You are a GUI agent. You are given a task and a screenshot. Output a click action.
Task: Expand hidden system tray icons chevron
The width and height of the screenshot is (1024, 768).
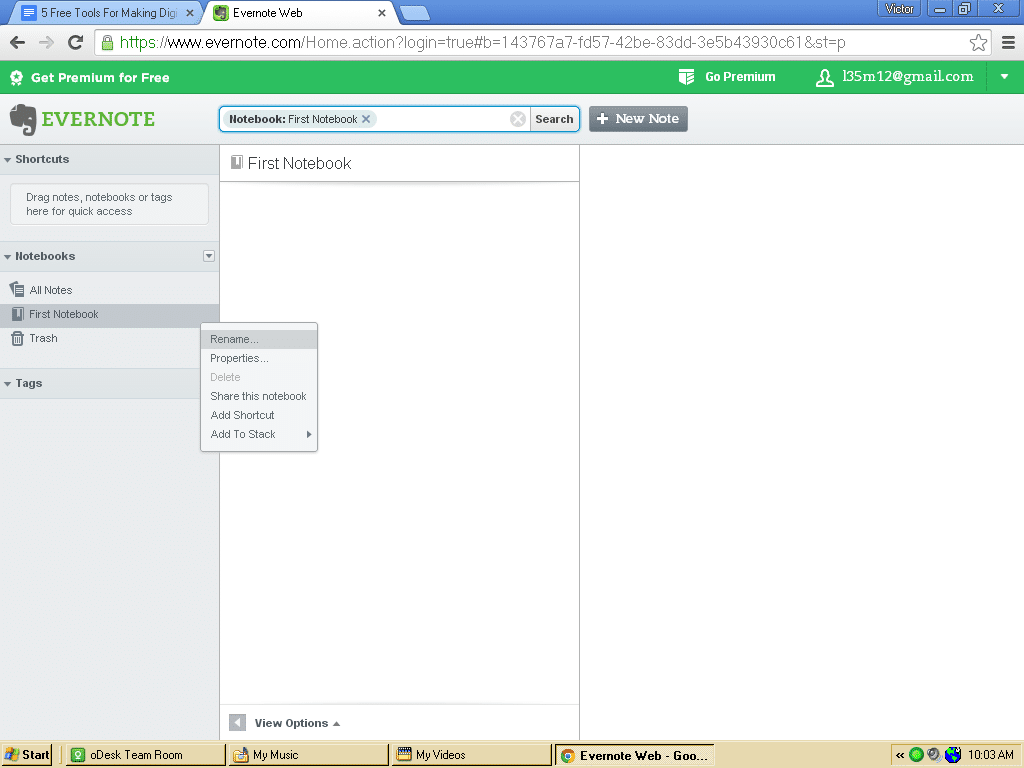(900, 755)
